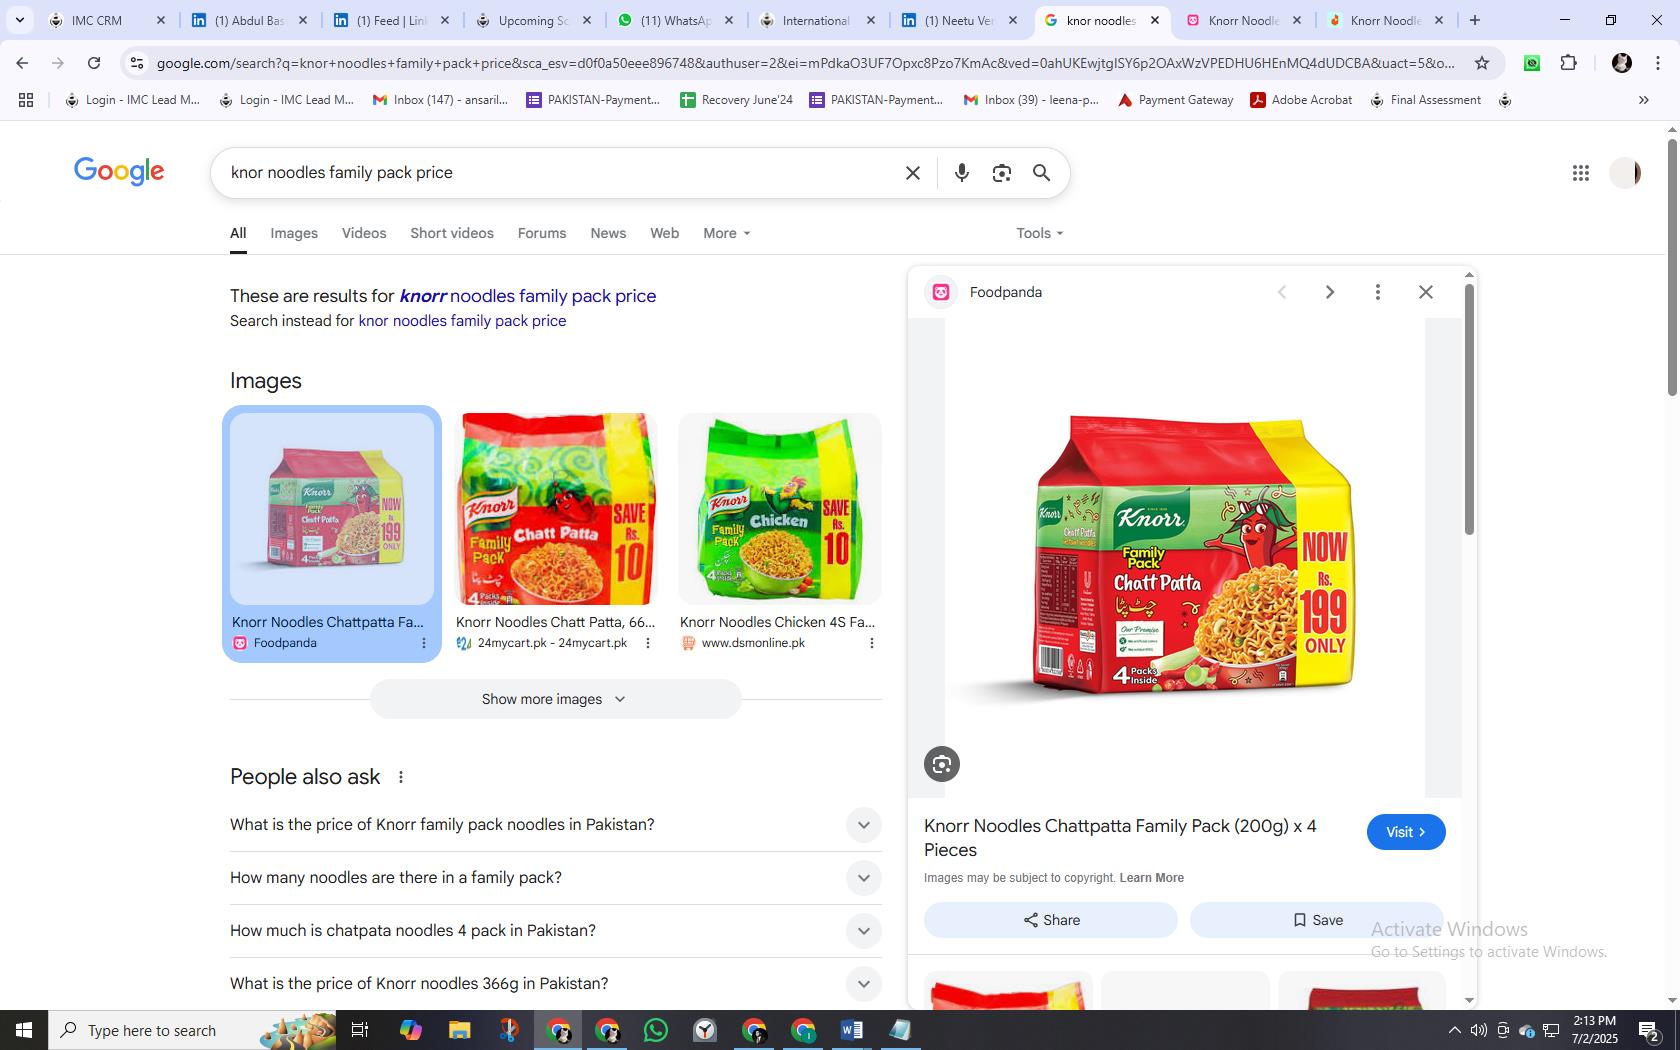Open Word from the taskbar
The width and height of the screenshot is (1680, 1050).
point(852,1030)
